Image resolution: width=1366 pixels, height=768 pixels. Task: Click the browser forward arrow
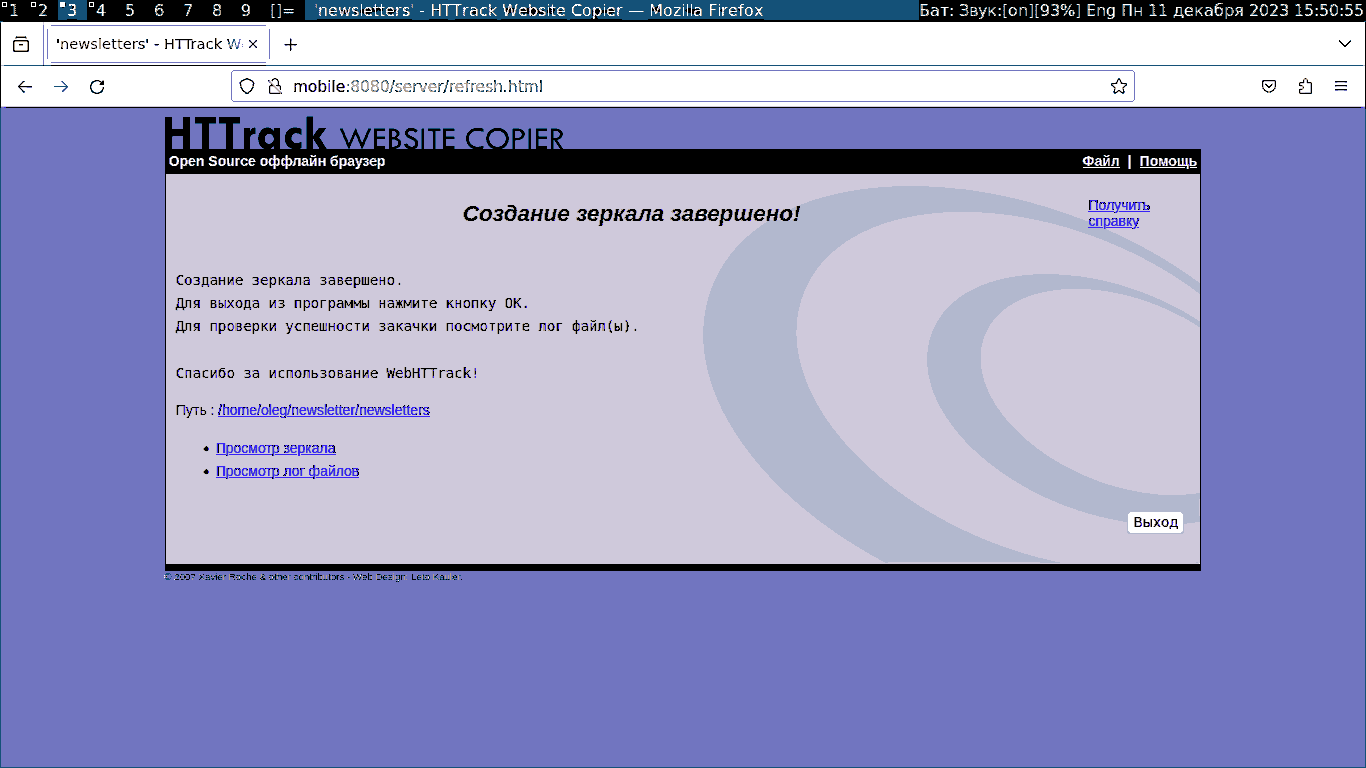coord(61,87)
